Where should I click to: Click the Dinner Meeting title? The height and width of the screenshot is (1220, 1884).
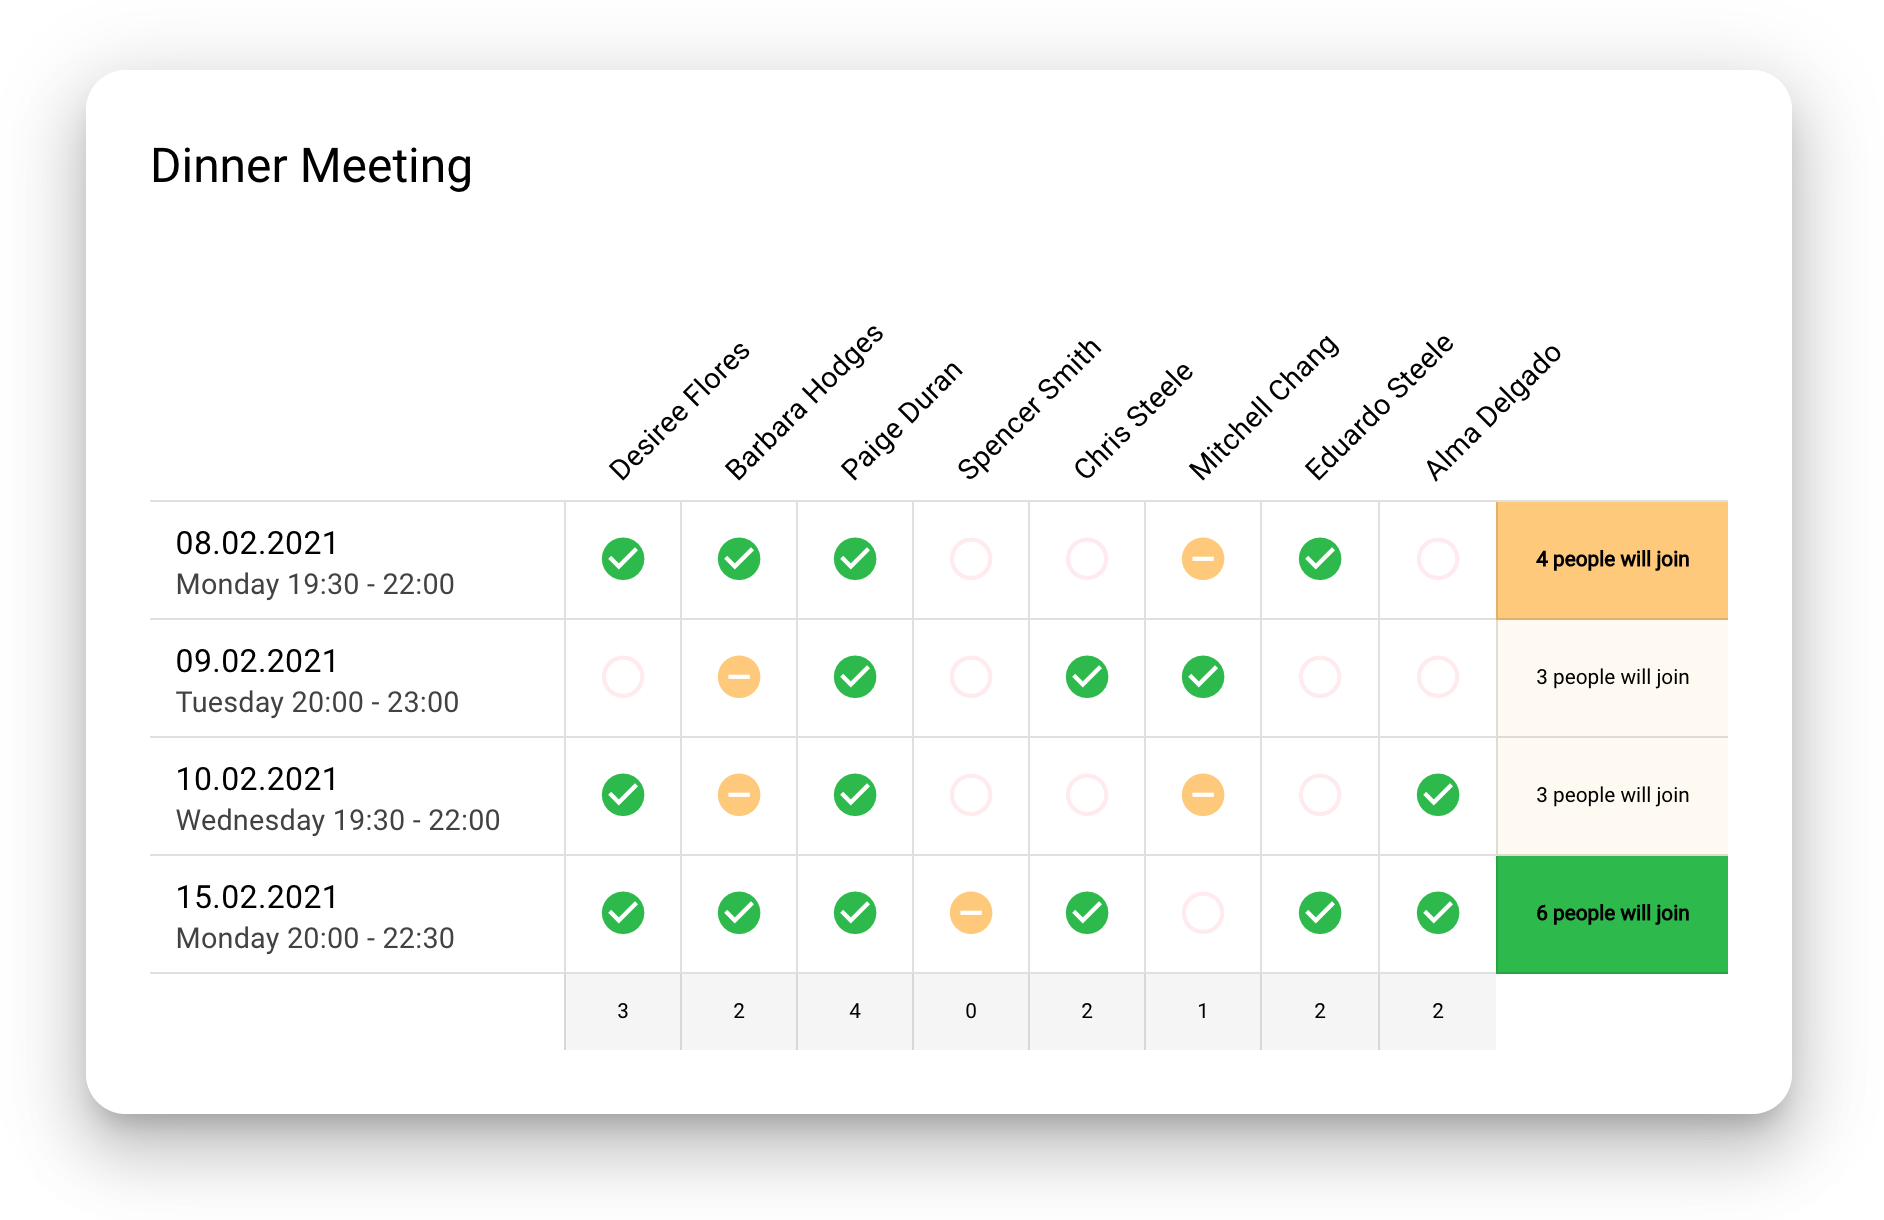pyautogui.click(x=311, y=166)
